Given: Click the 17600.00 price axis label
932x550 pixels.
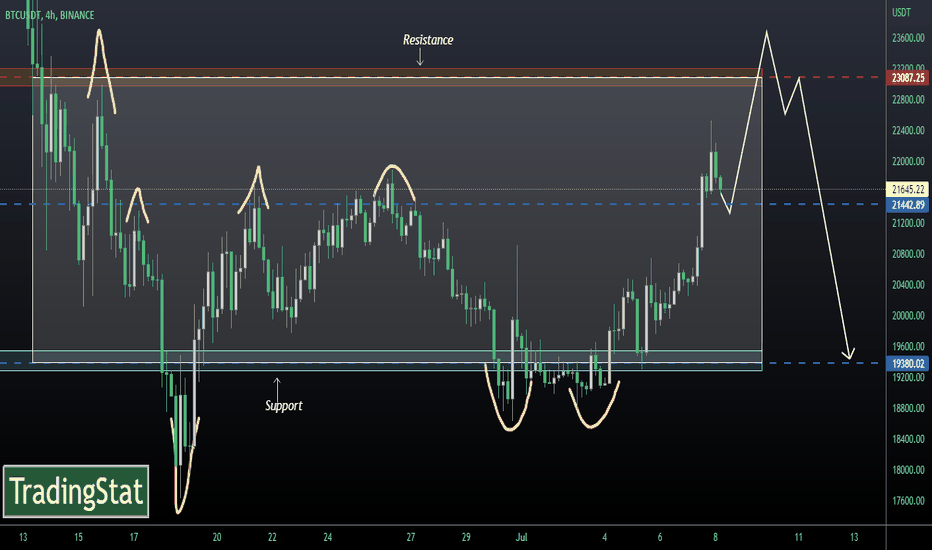Looking at the screenshot, I should [908, 501].
